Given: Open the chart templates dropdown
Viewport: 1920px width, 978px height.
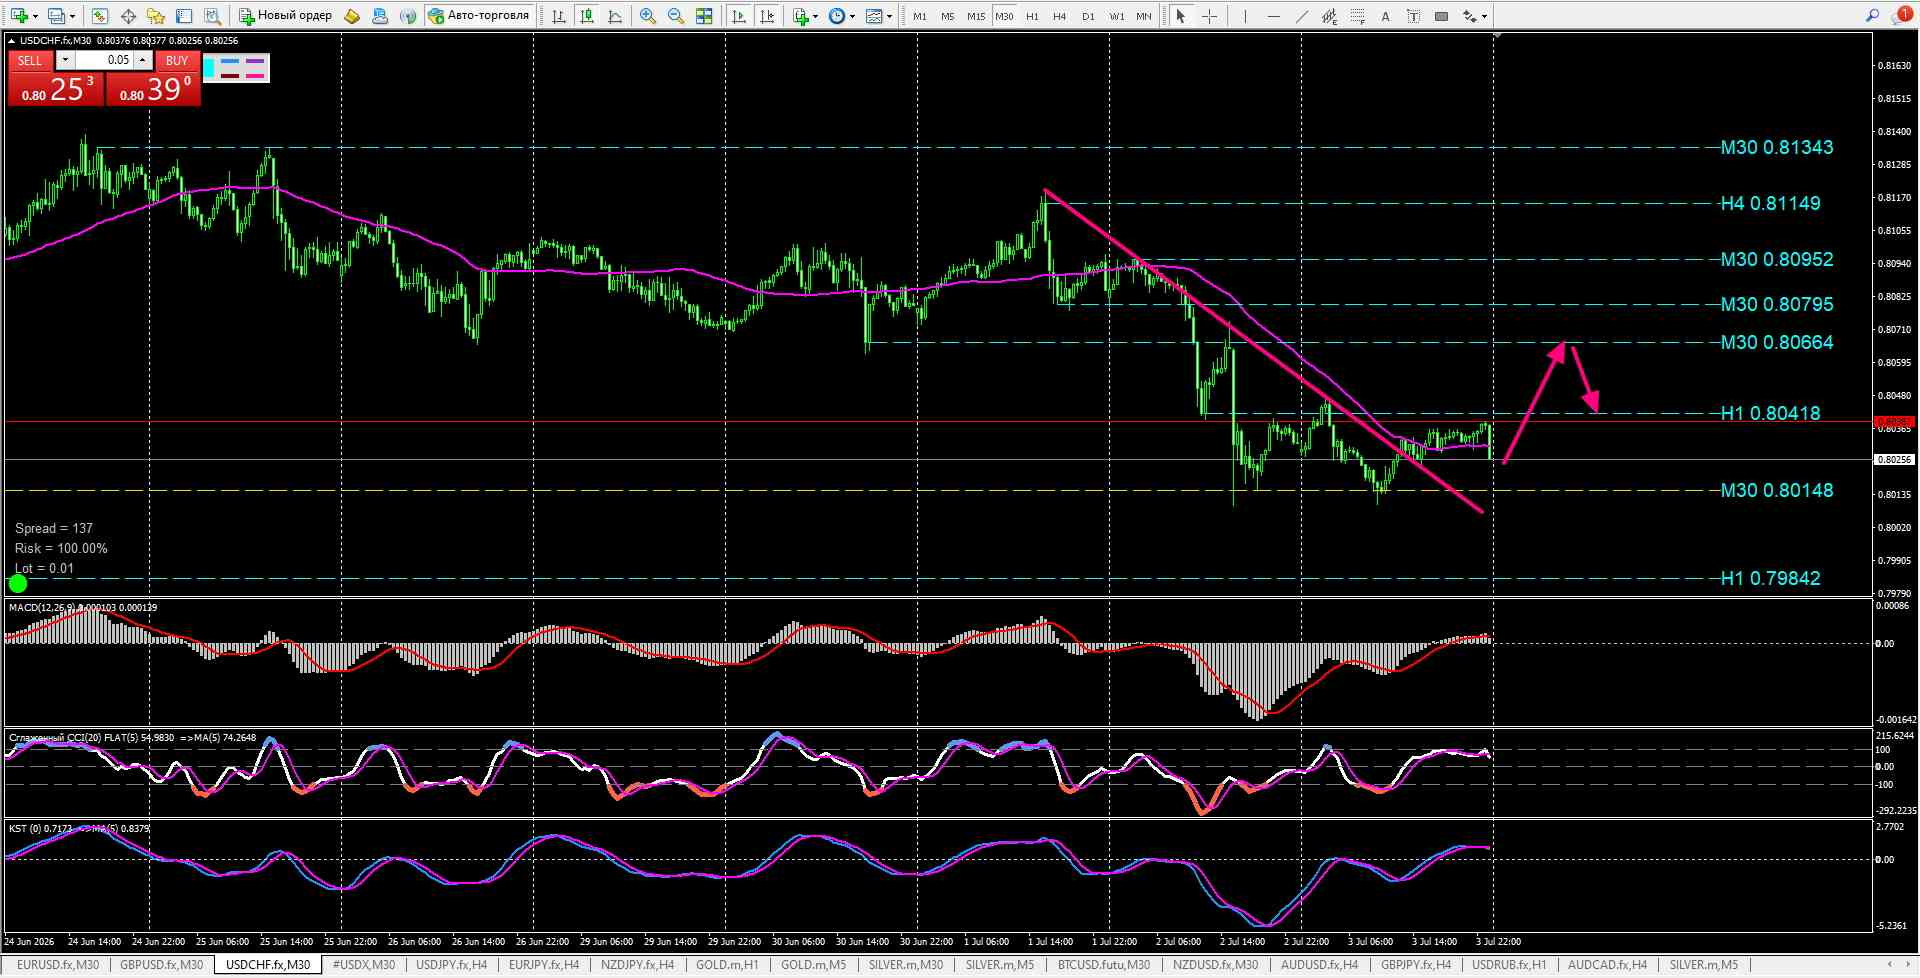Looking at the screenshot, I should (x=880, y=16).
